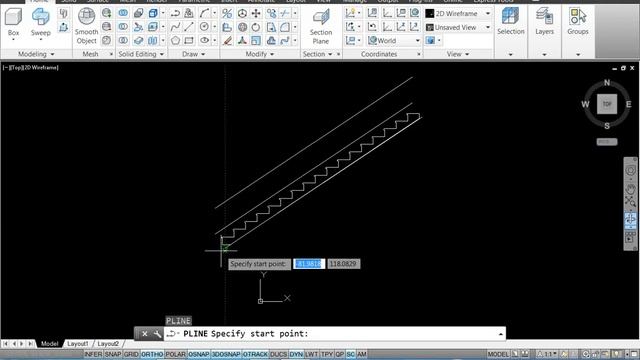Close the command line with X
The image size is (640, 360).
[144, 334]
